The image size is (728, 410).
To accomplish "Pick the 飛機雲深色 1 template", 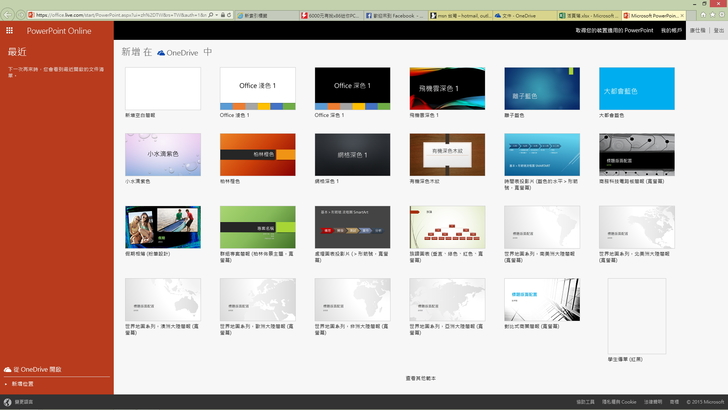I will click(x=447, y=88).
